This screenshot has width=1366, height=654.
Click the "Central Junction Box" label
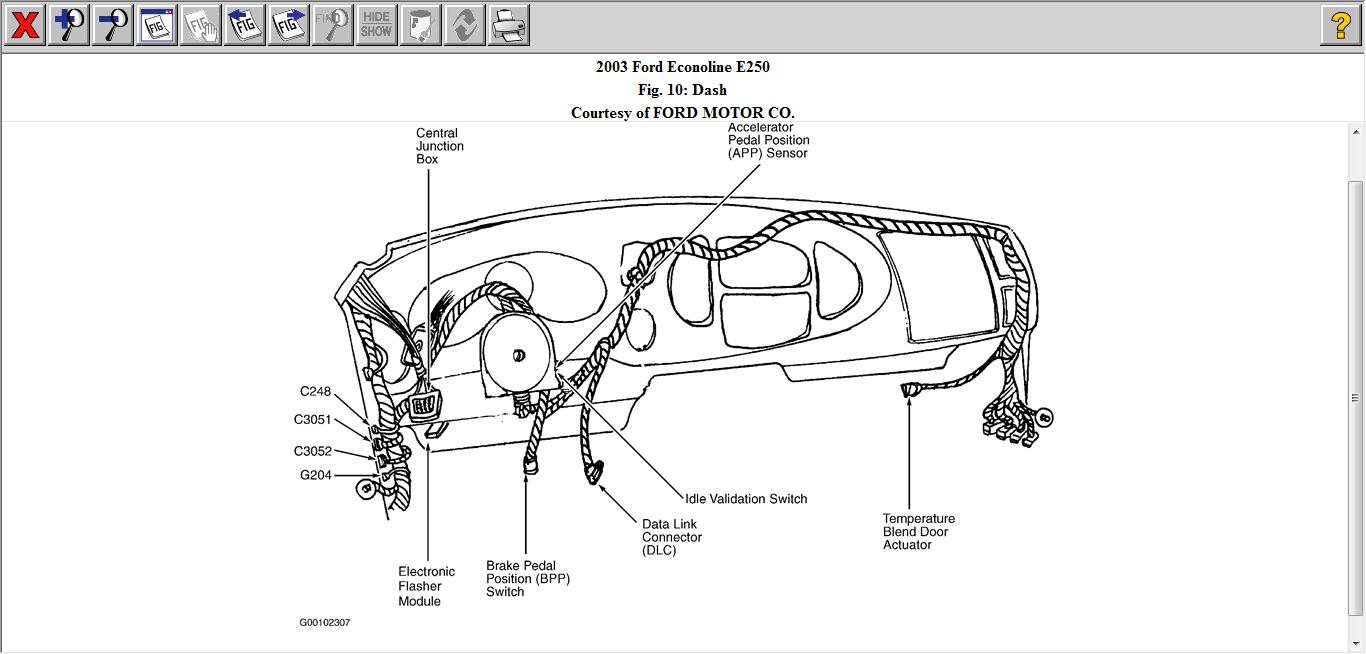(x=440, y=146)
